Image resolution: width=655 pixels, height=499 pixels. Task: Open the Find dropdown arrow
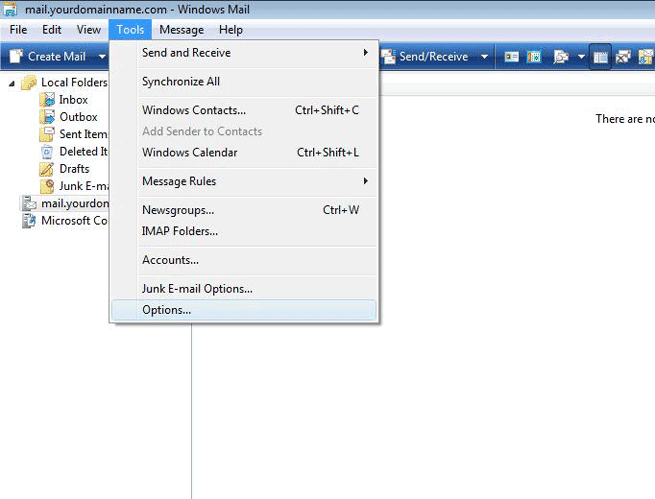(581, 56)
